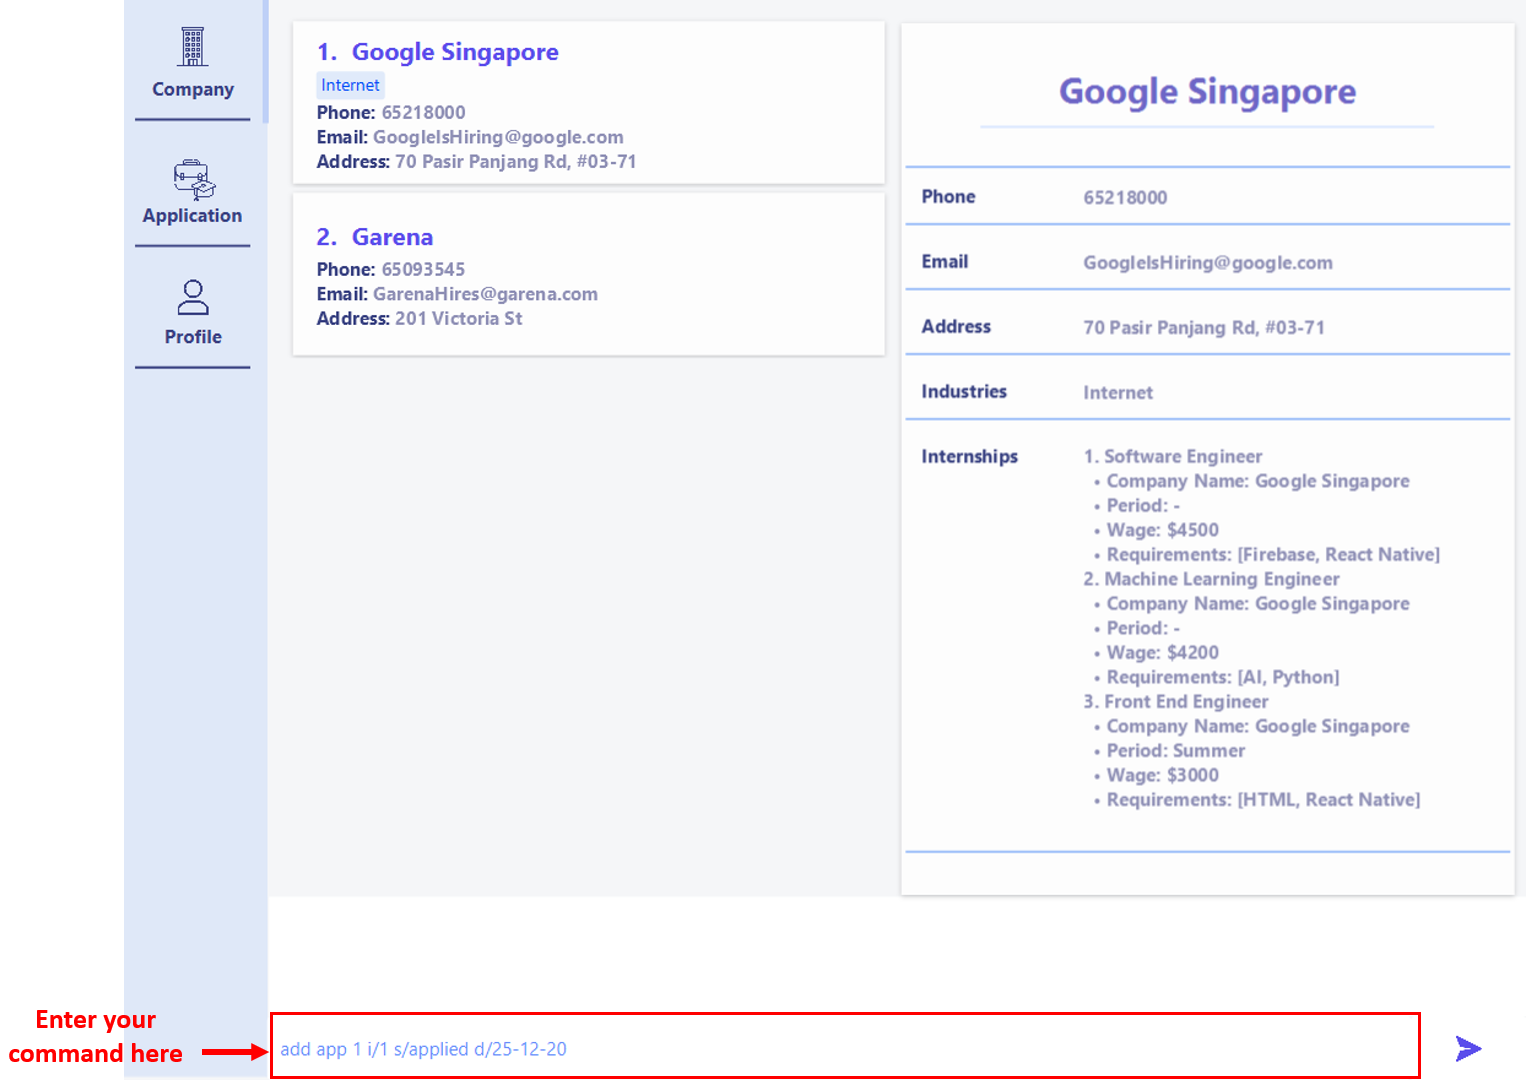Image resolution: width=1539 pixels, height=1080 pixels.
Task: Click the Industries value Internet in detail panel
Action: pyautogui.click(x=1118, y=392)
